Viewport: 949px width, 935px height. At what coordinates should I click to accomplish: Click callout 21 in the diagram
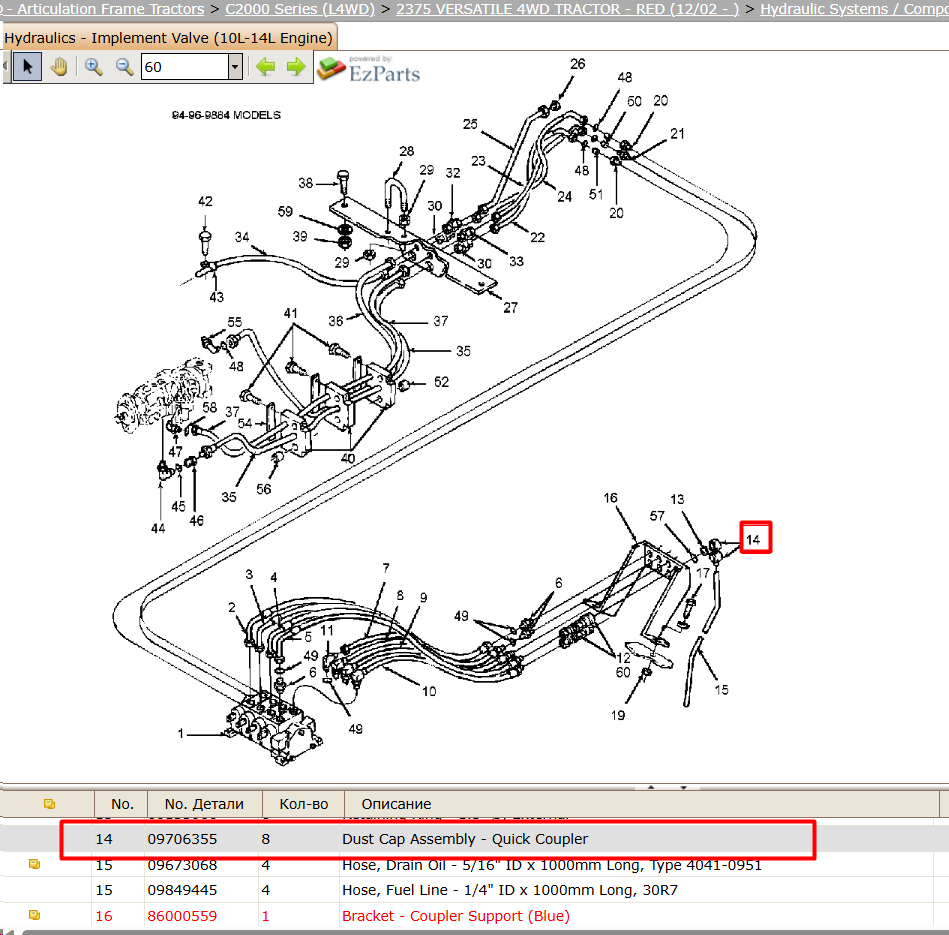[x=677, y=134]
